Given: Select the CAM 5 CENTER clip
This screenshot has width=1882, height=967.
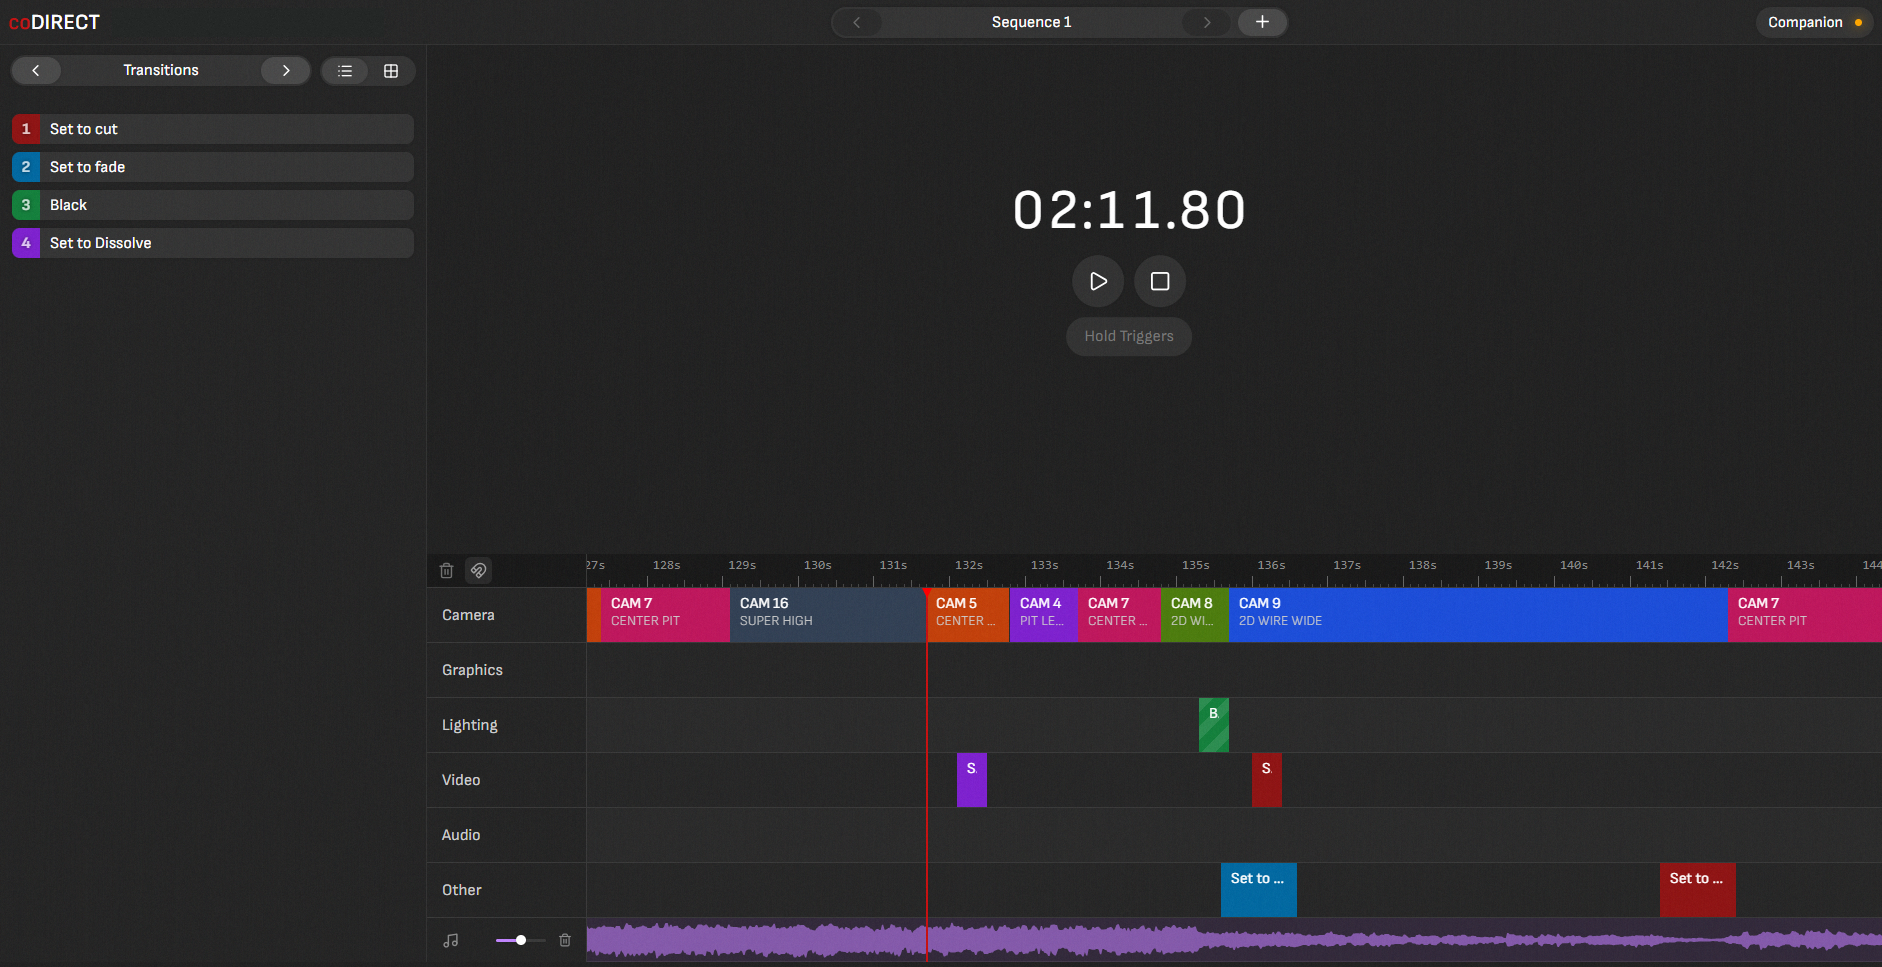Looking at the screenshot, I should pos(968,615).
